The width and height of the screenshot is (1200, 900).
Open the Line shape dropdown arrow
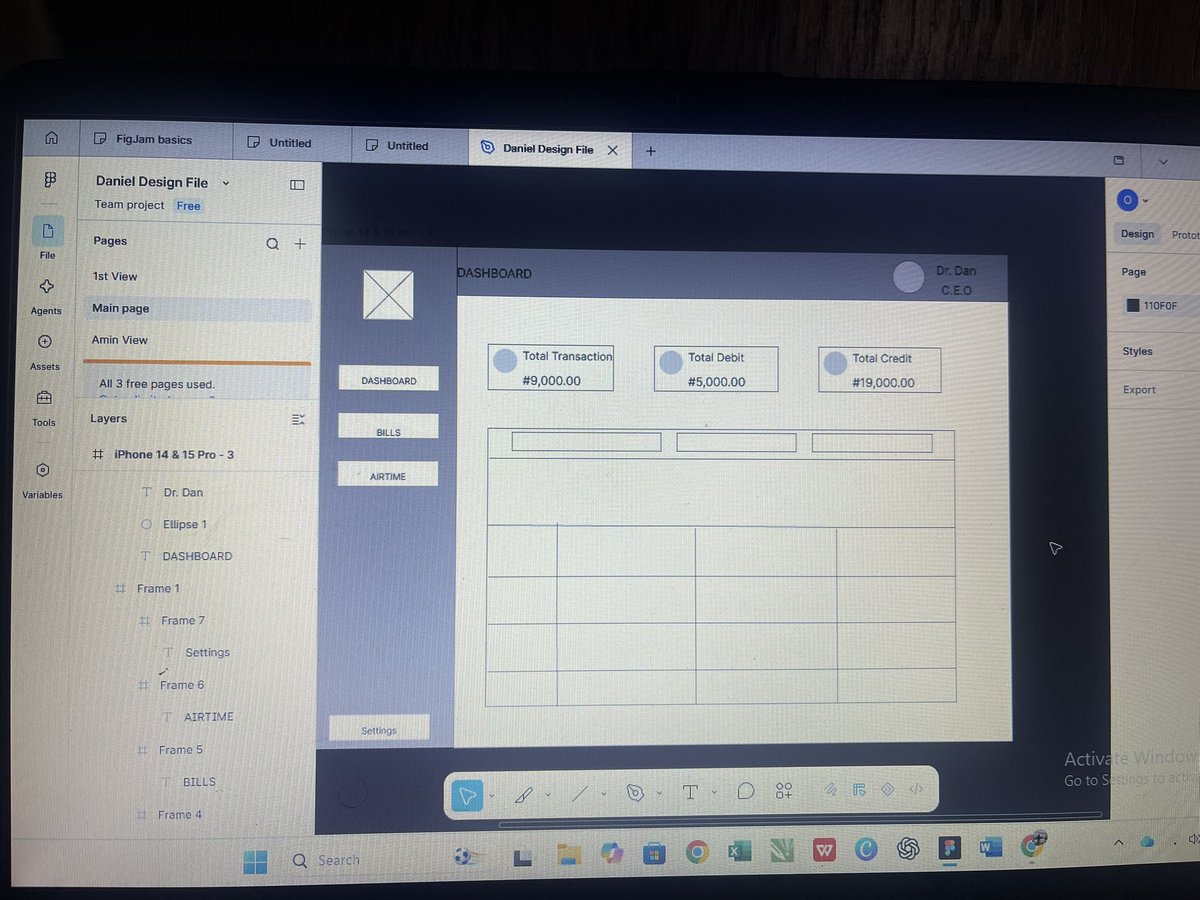(604, 794)
